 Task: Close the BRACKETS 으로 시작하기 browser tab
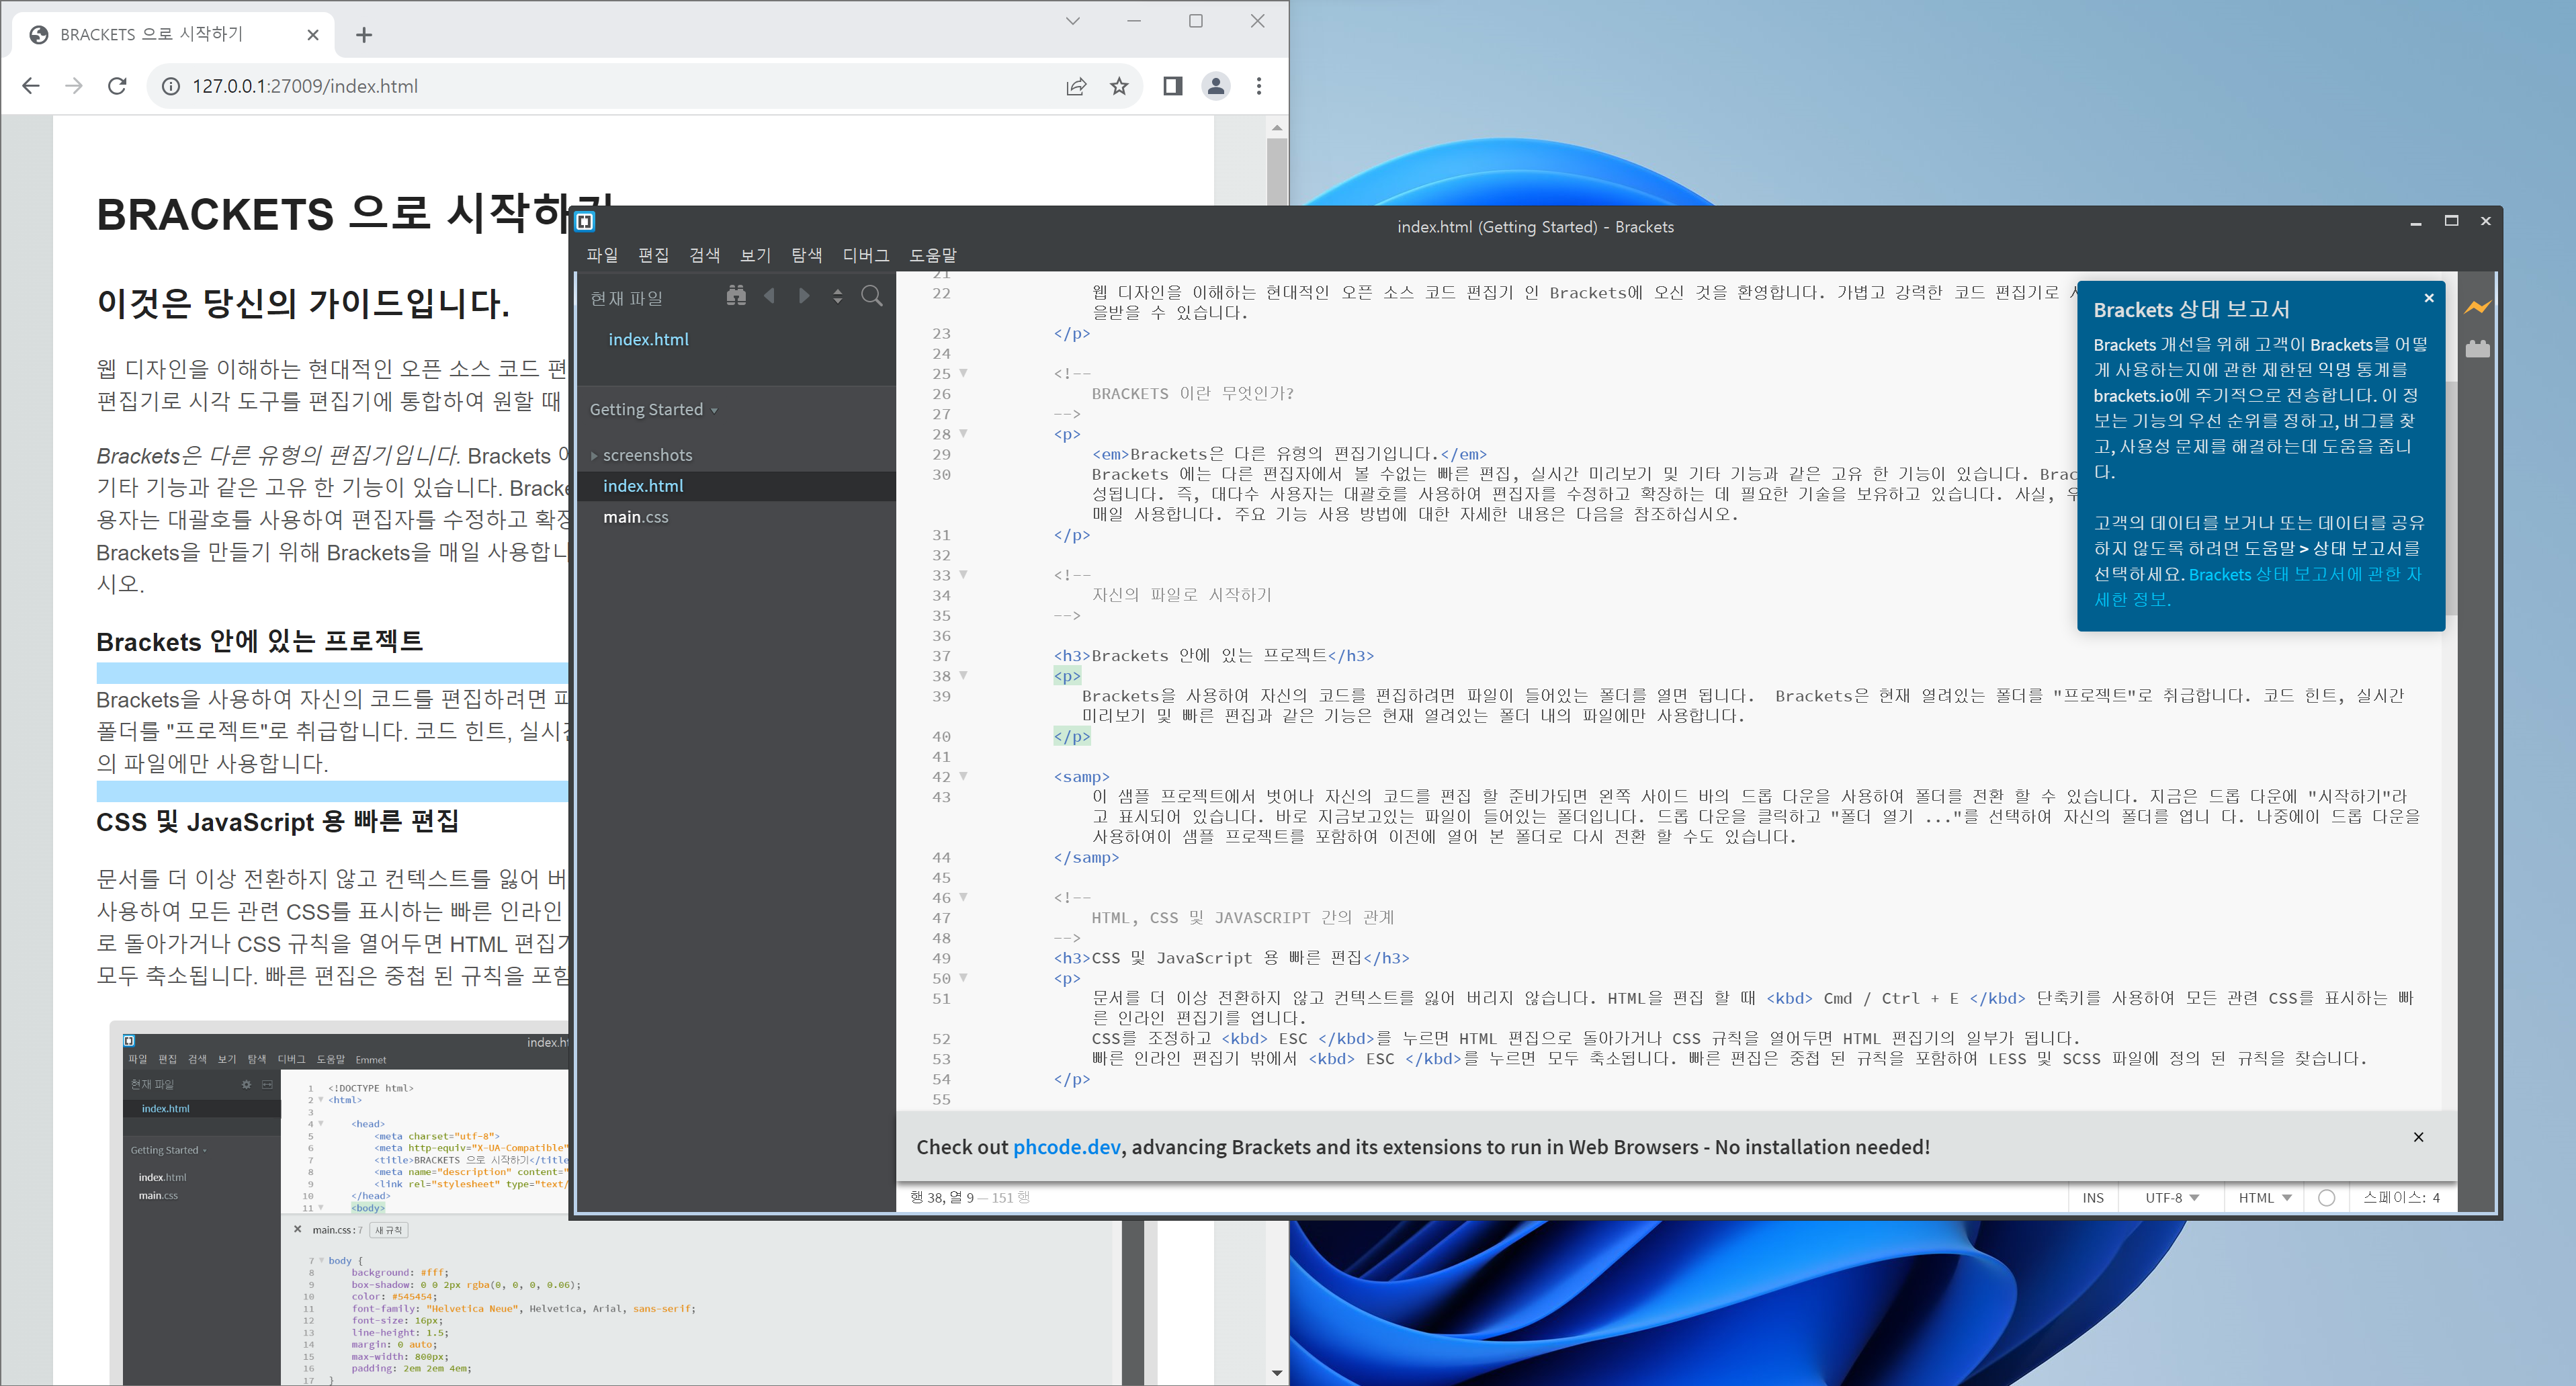[313, 35]
